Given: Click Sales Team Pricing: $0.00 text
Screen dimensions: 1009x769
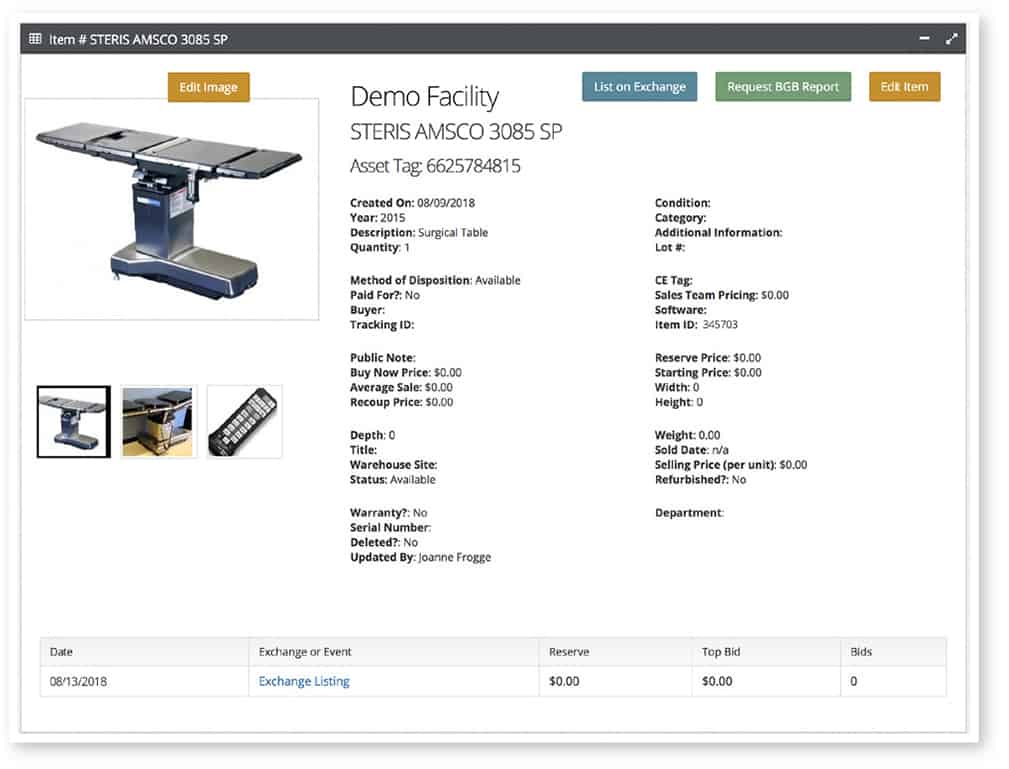Looking at the screenshot, I should click(722, 295).
